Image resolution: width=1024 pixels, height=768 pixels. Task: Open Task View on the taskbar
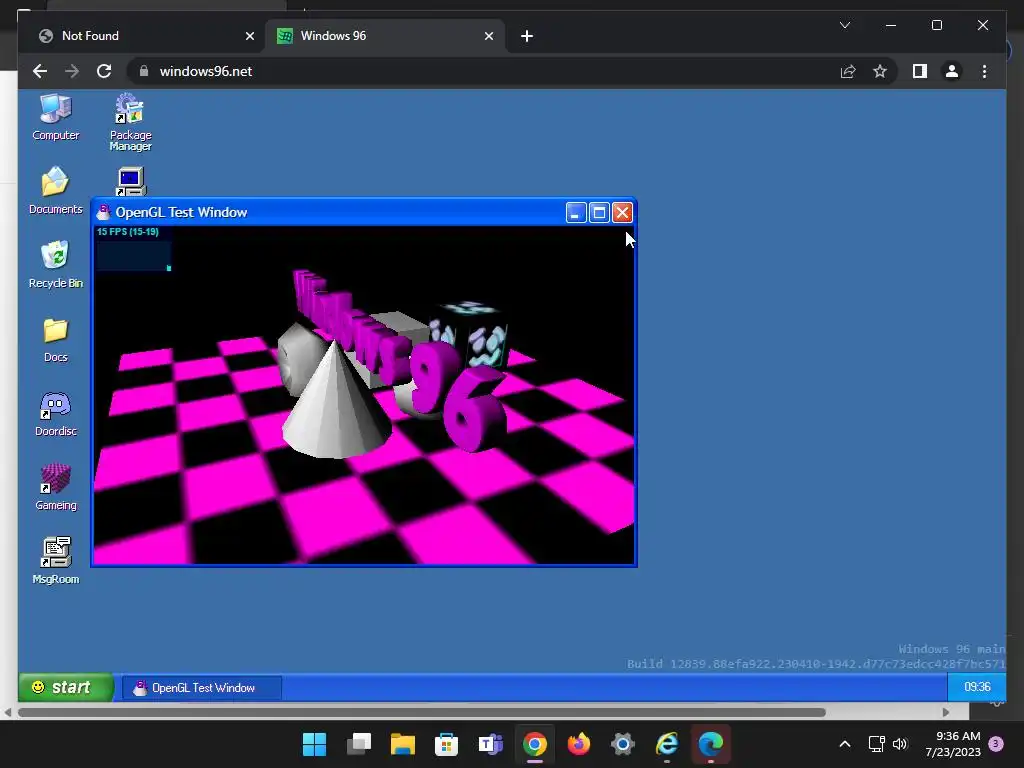coord(359,744)
